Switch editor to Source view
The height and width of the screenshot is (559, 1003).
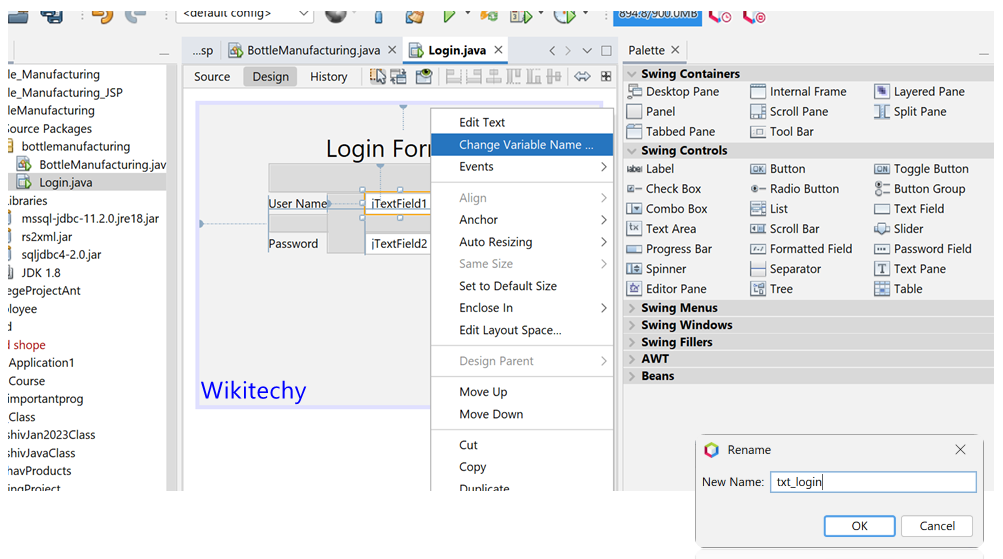tap(212, 77)
